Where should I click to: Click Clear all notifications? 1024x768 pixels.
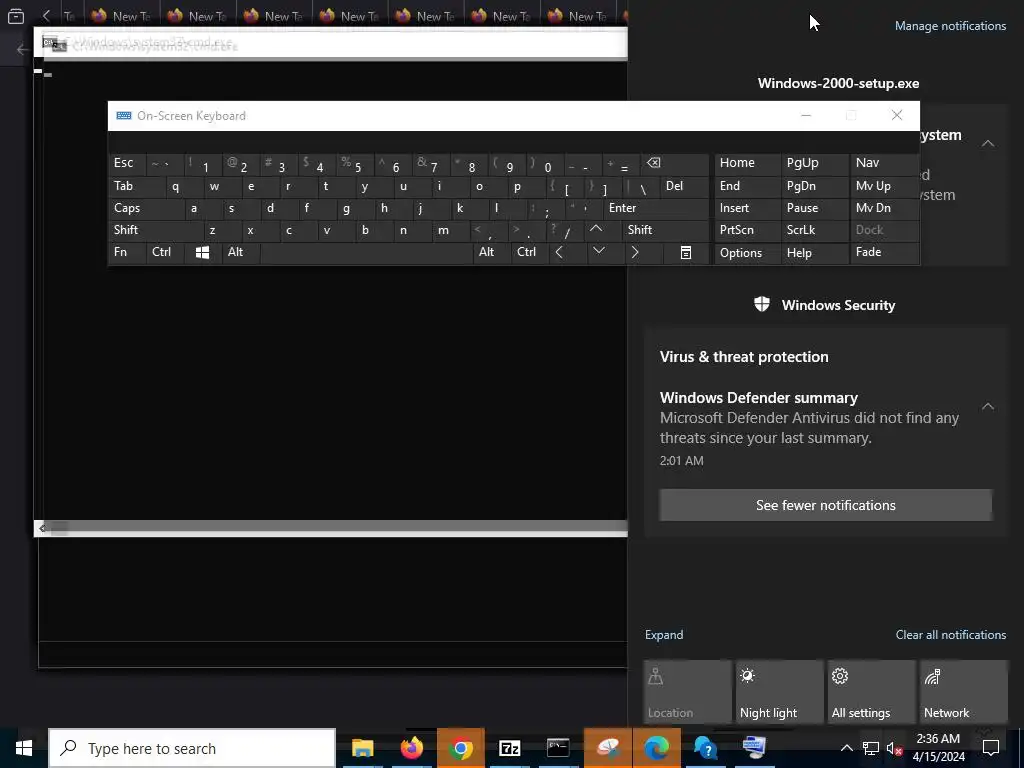click(x=950, y=635)
